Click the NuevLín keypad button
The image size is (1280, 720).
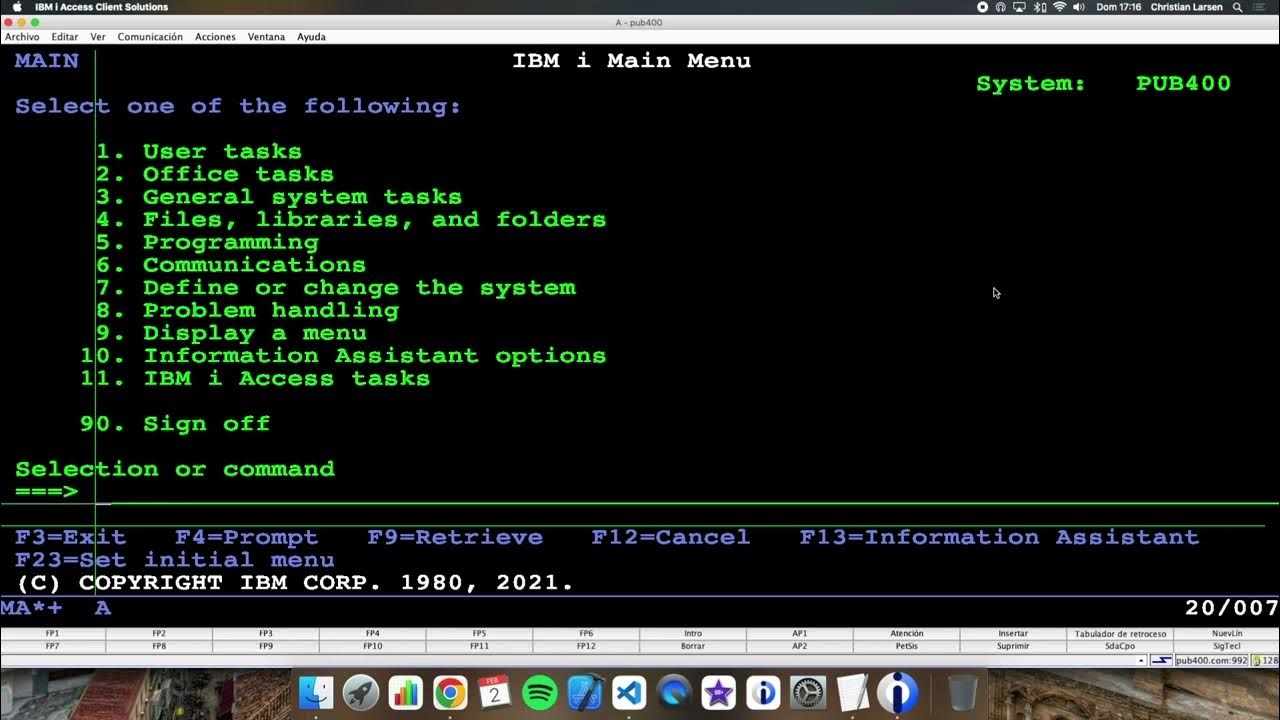(1227, 634)
